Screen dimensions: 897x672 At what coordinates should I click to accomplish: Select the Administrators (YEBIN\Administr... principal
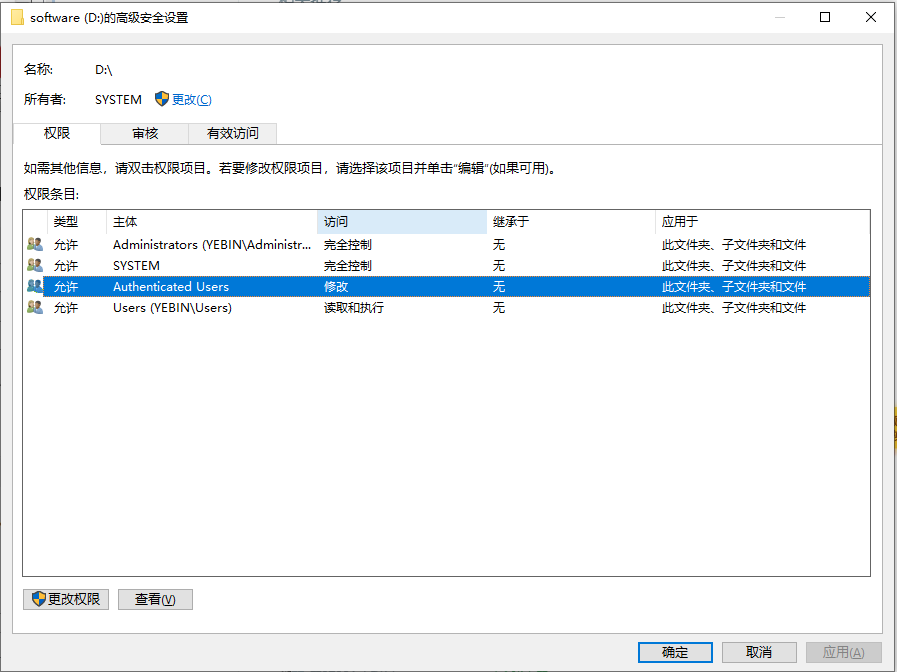point(212,245)
